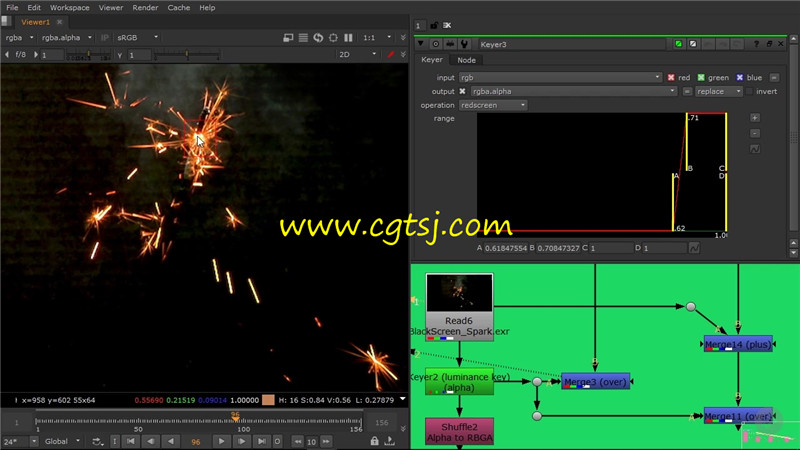The image size is (800, 450).
Task: Toggle the blue channel checkbox
Action: 740,78
